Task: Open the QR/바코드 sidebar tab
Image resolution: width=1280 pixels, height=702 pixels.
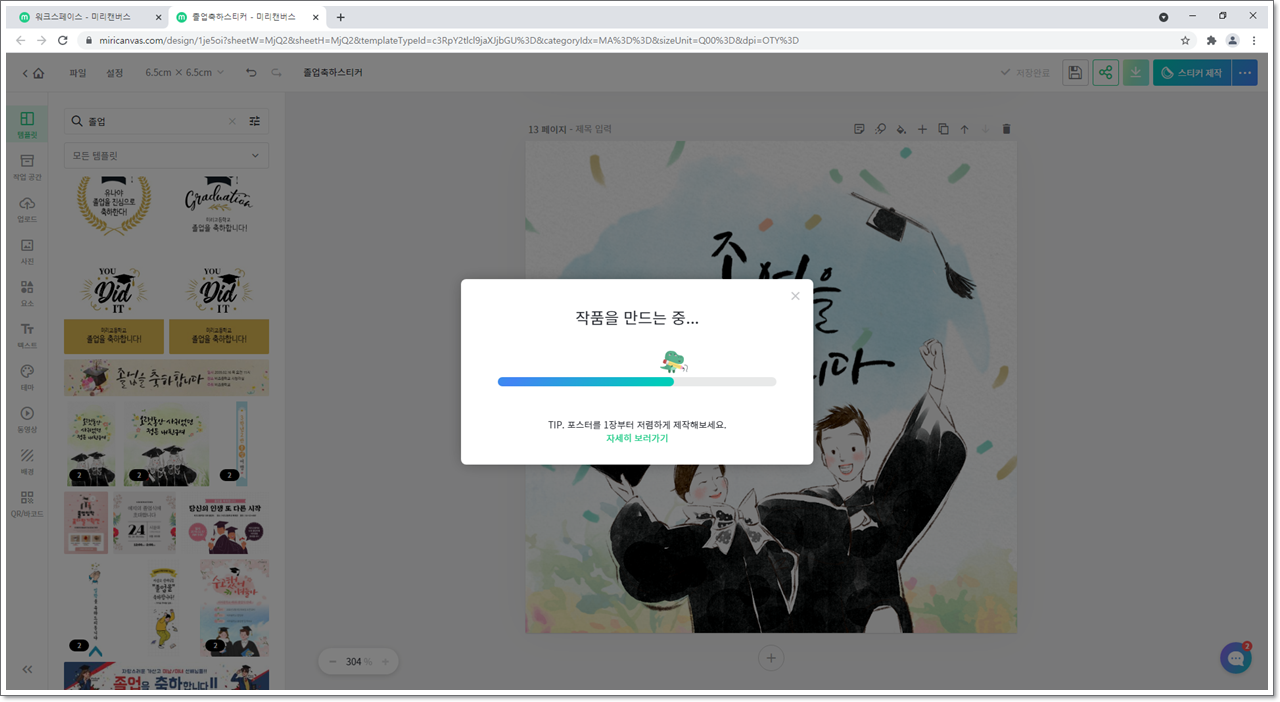Action: coord(27,503)
